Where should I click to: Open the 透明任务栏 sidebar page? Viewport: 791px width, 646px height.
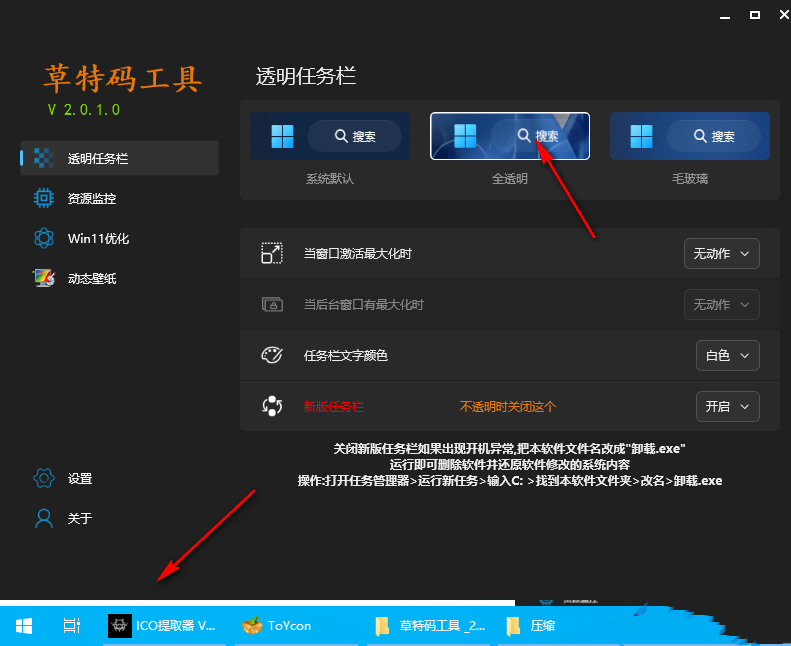[119, 158]
